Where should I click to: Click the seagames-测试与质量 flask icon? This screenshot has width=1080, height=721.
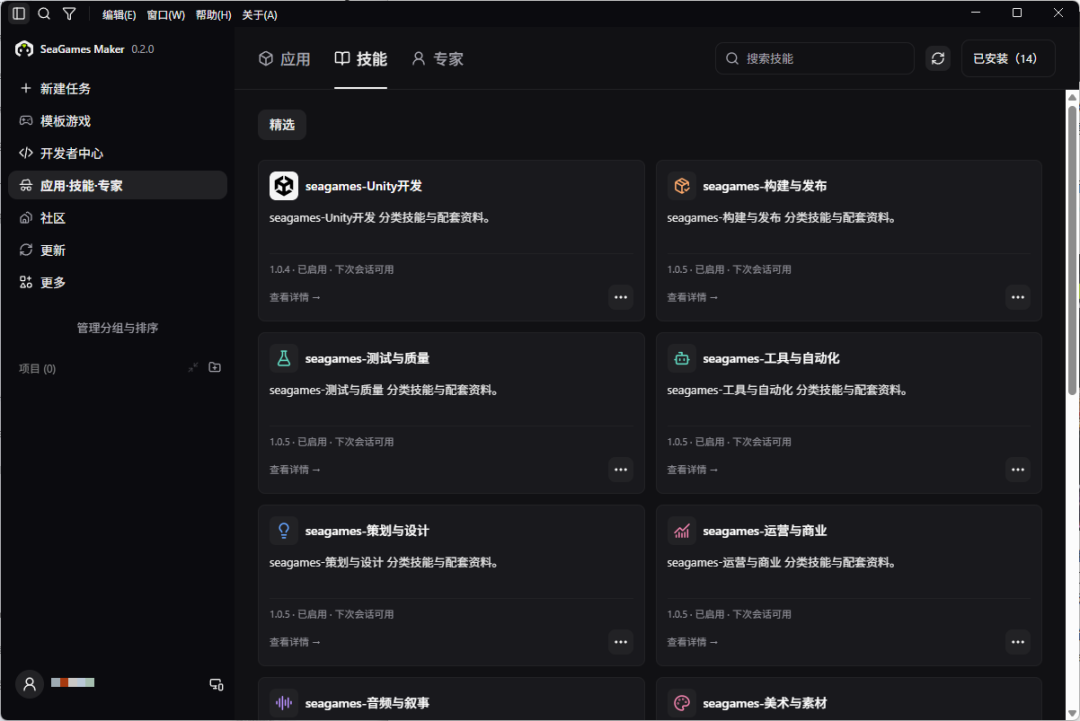pyautogui.click(x=284, y=358)
